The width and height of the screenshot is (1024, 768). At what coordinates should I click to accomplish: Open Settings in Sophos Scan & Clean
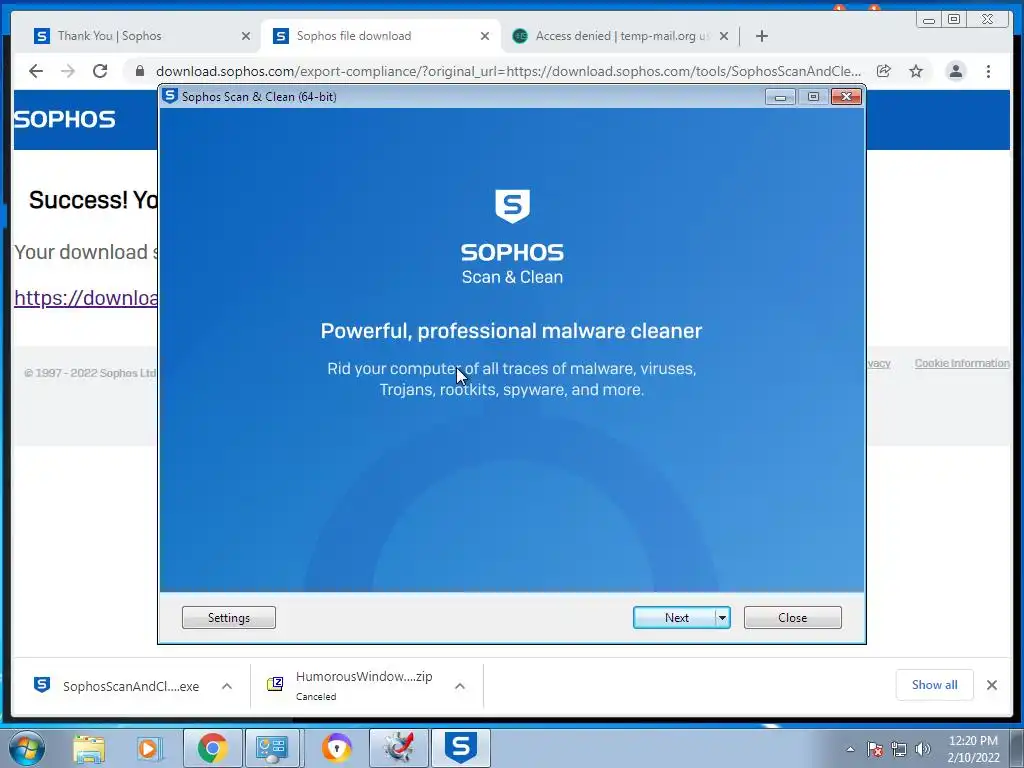tap(229, 618)
